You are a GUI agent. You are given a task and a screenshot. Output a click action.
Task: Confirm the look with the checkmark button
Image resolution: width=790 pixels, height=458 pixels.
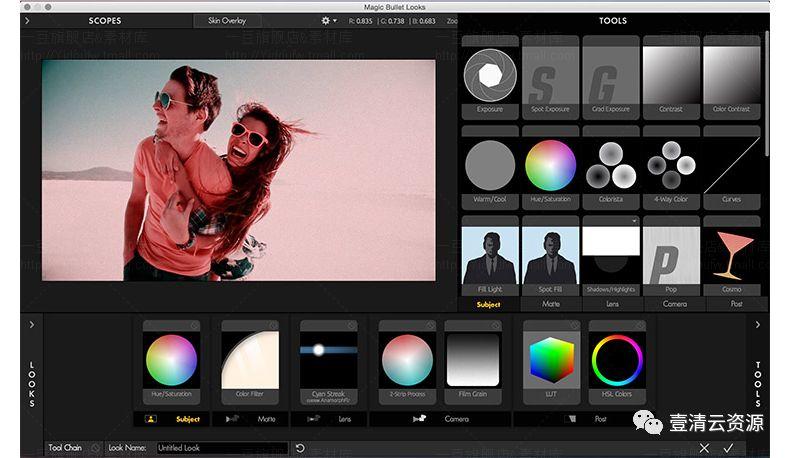[x=728, y=448]
